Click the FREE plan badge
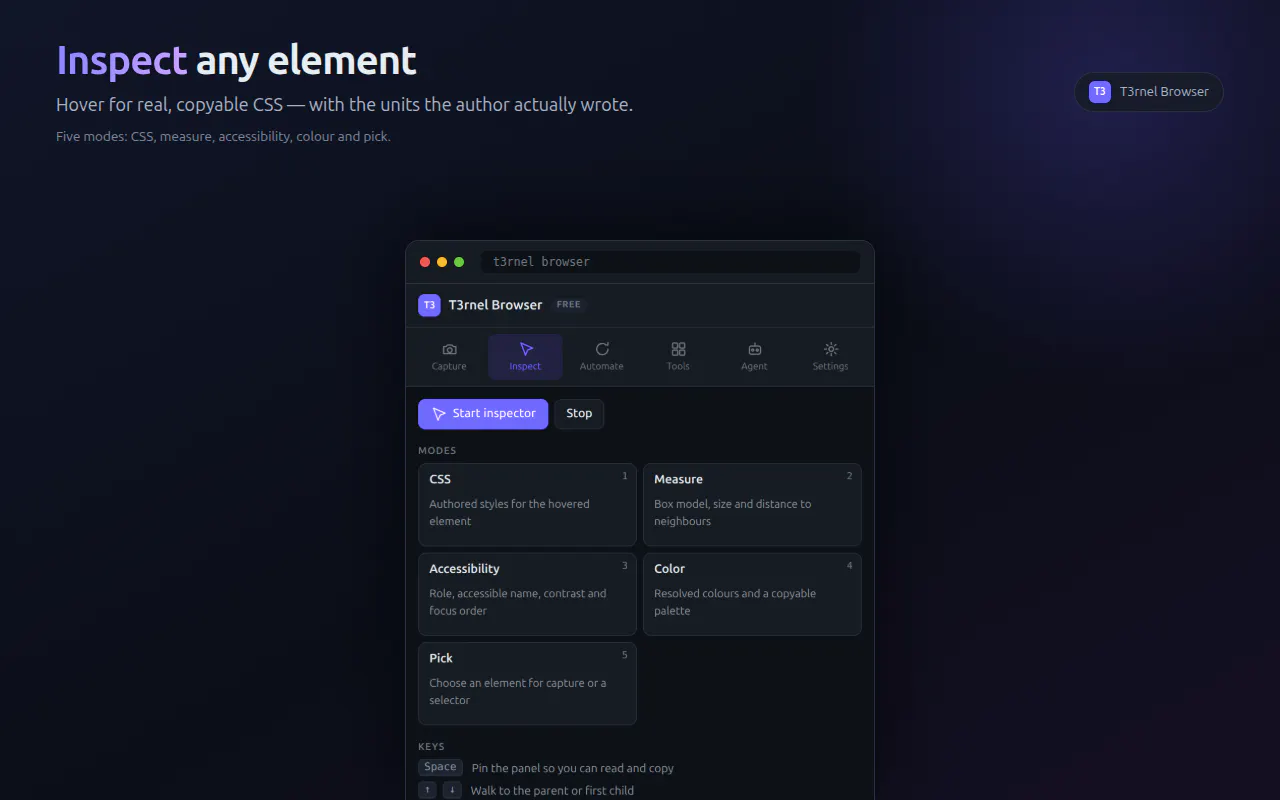 569,305
